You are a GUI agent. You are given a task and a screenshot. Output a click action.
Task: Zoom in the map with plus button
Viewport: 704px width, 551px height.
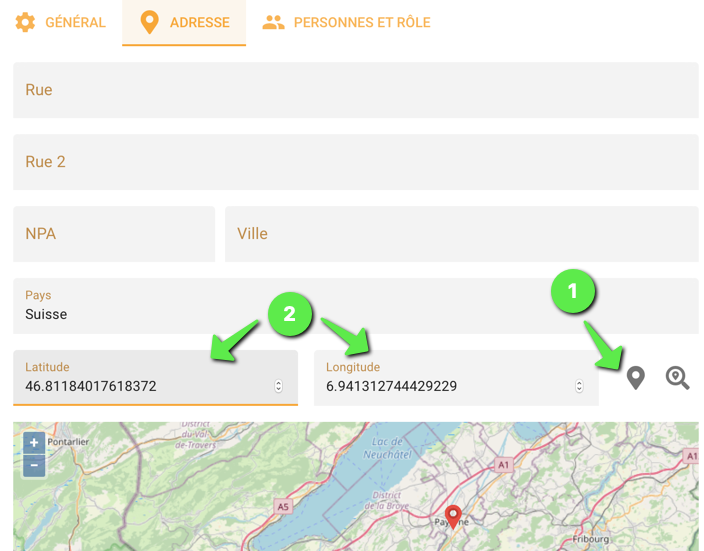click(34, 443)
